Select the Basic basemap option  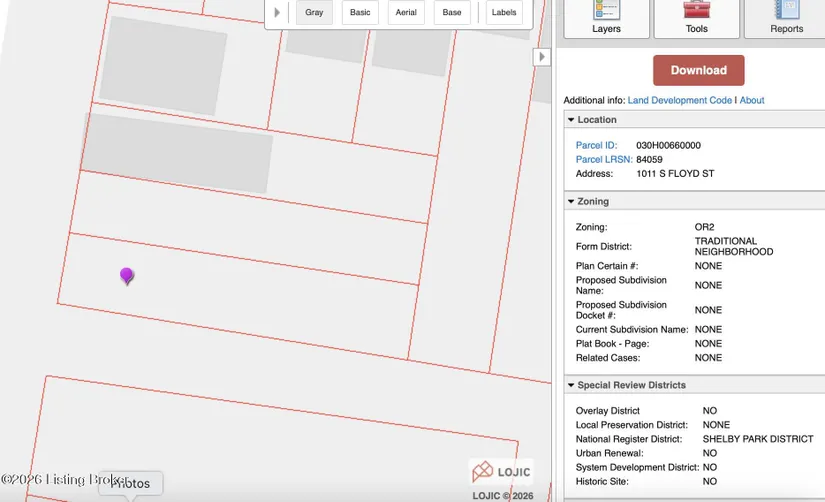click(x=360, y=13)
